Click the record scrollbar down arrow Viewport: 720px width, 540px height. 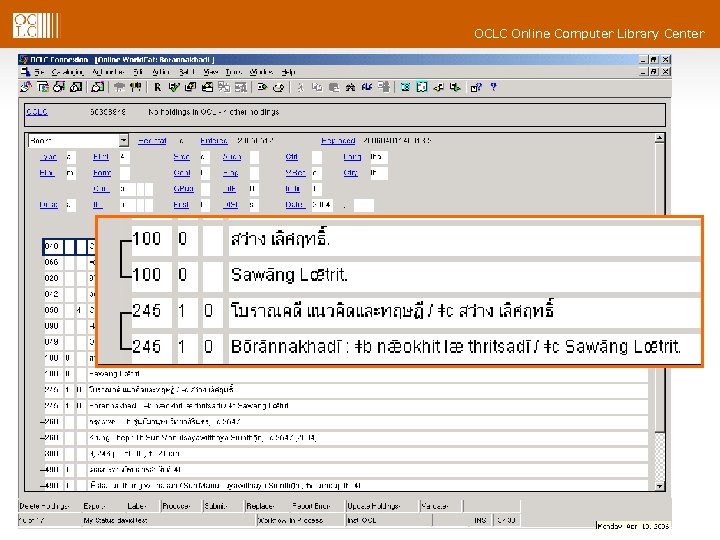[x=659, y=486]
